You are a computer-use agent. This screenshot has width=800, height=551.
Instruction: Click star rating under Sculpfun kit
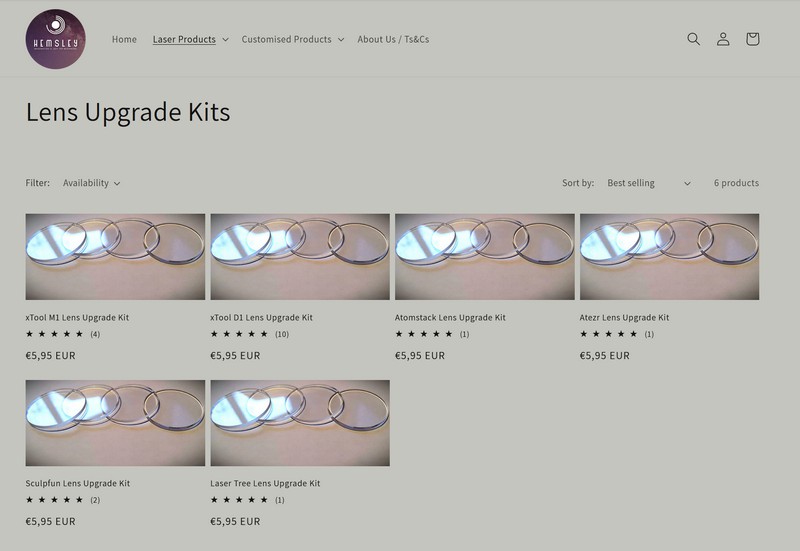pos(63,500)
